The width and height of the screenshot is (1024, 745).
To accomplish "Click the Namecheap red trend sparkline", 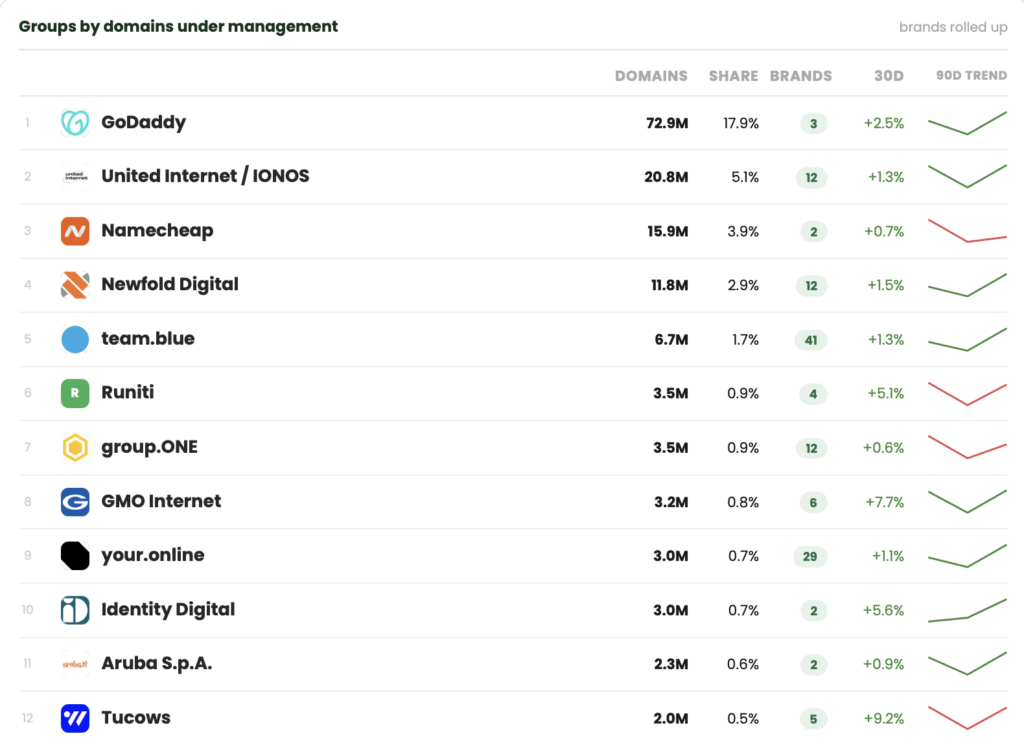I will 967,231.
